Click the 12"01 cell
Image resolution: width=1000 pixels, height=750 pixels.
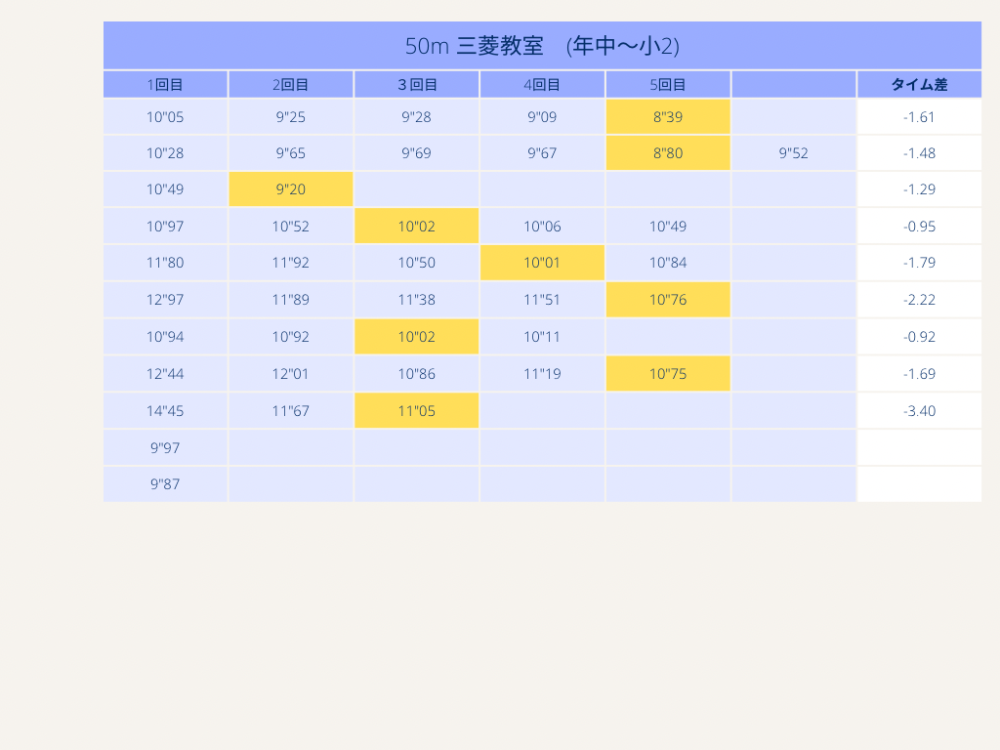(291, 374)
